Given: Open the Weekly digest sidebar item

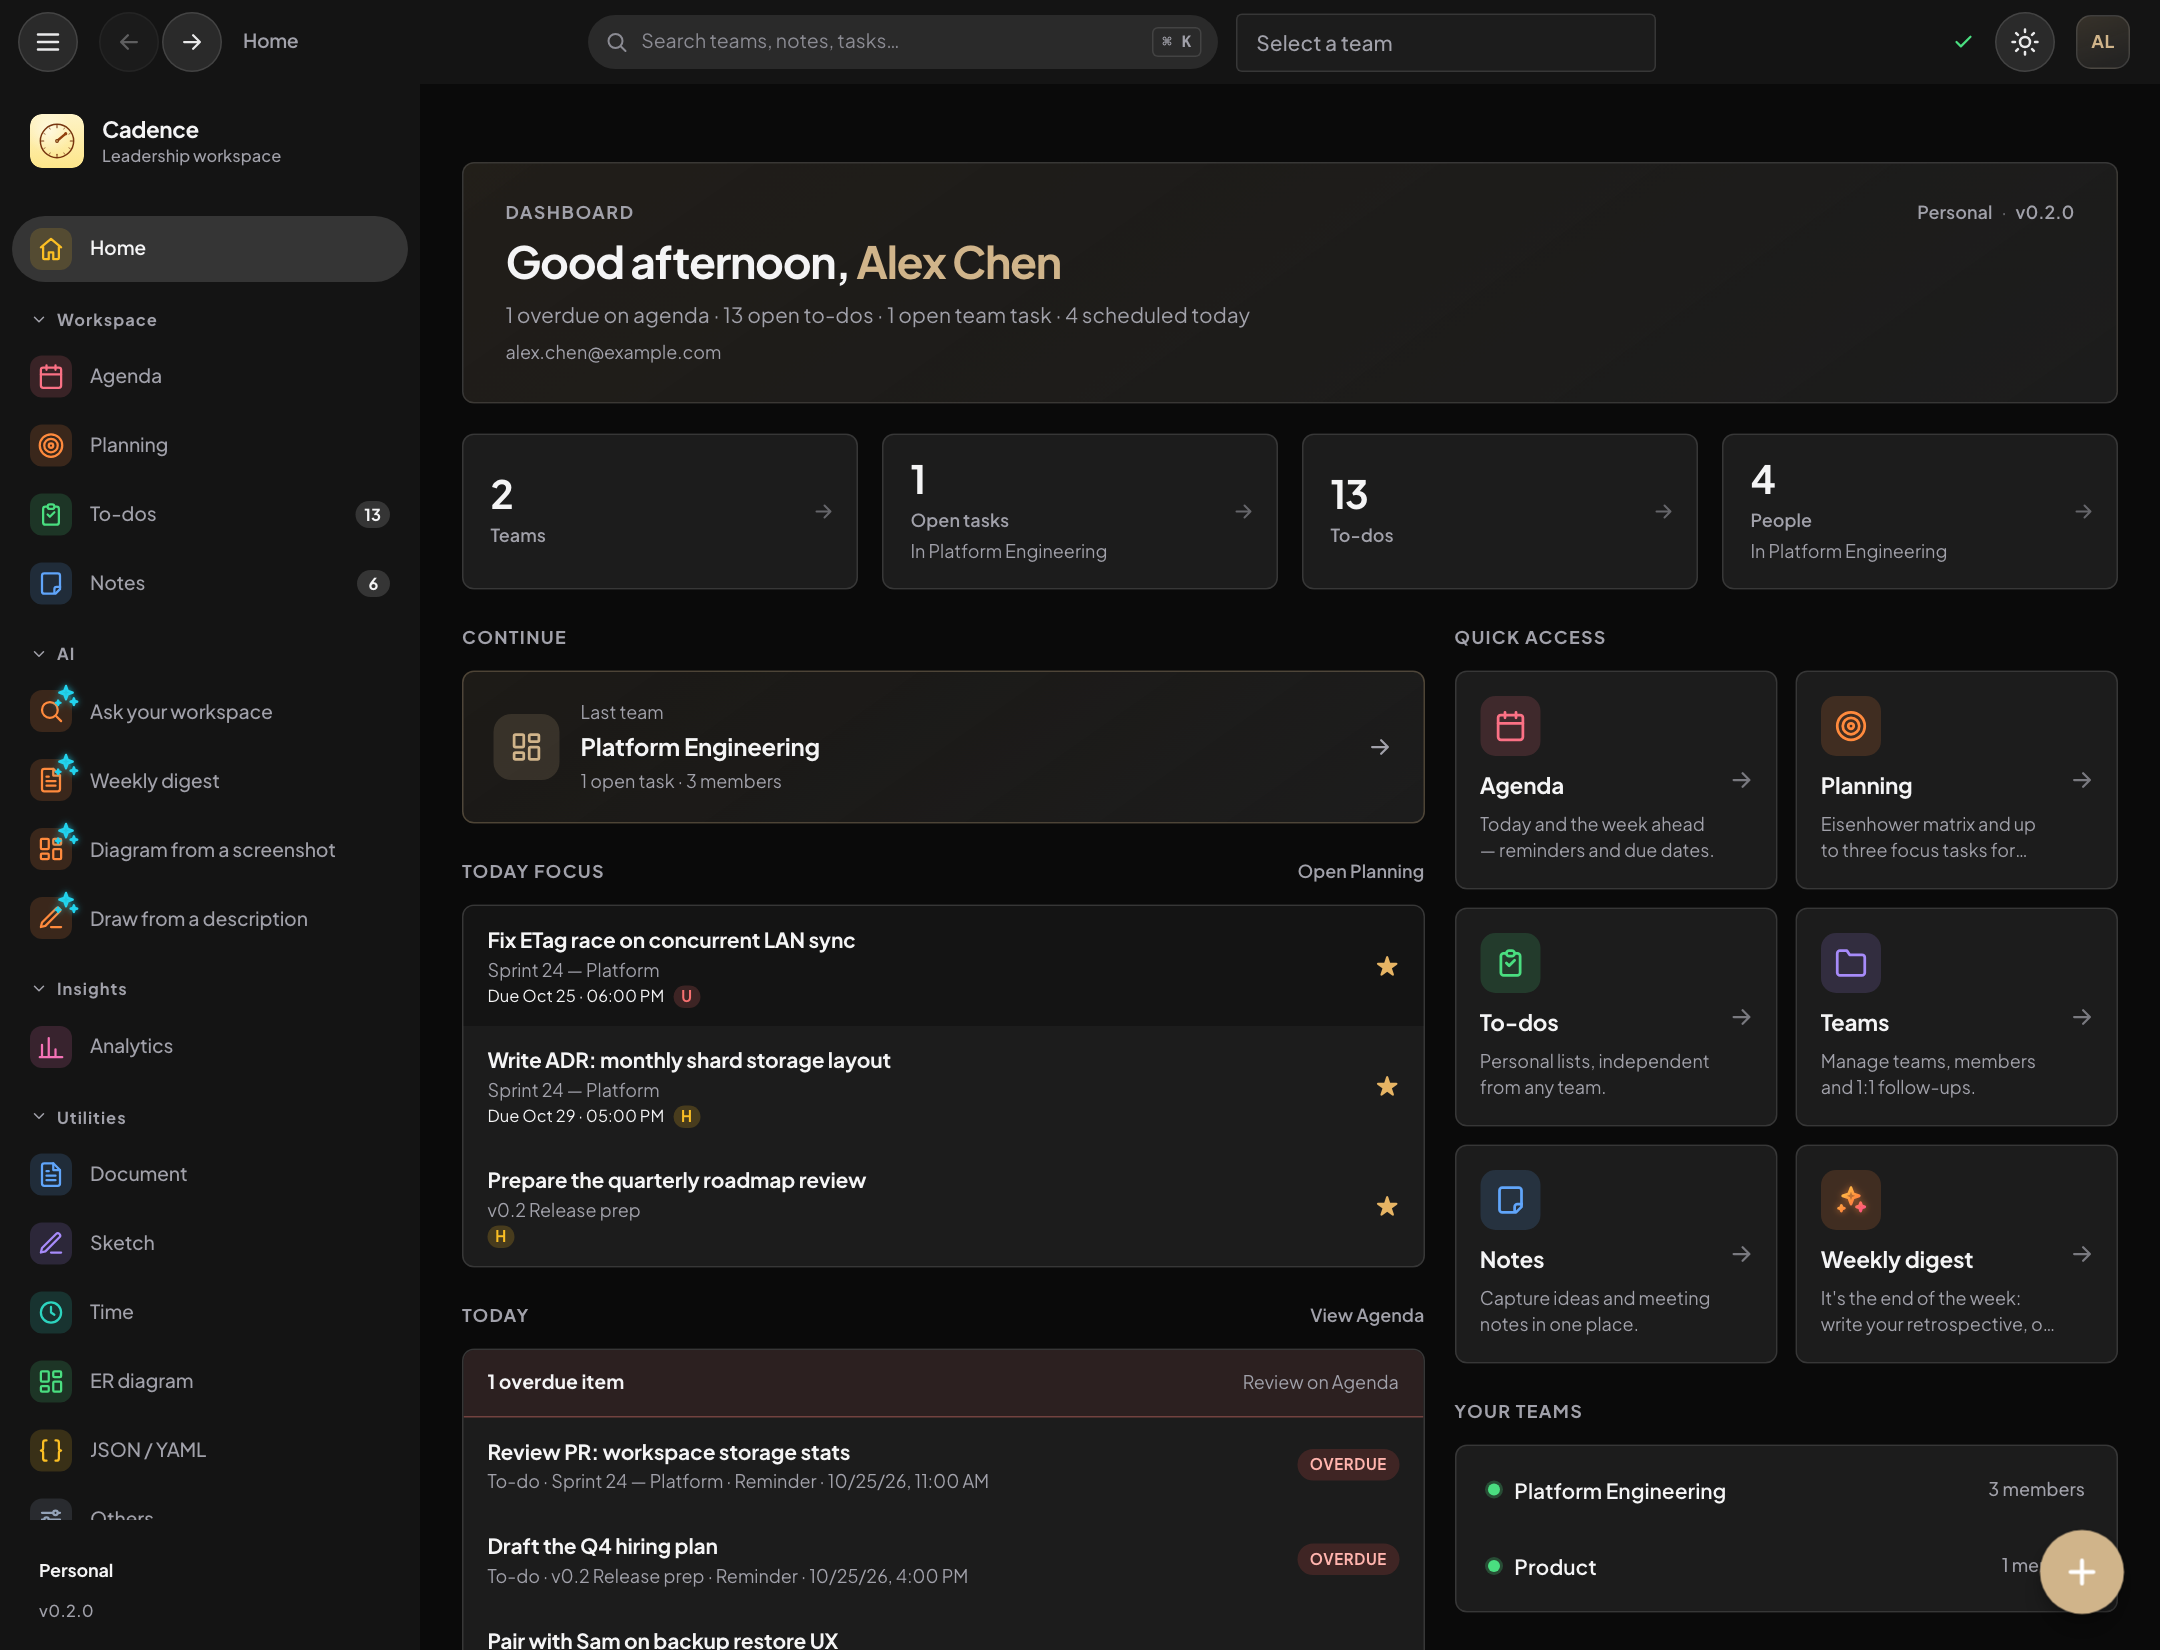Looking at the screenshot, I should click(210, 781).
